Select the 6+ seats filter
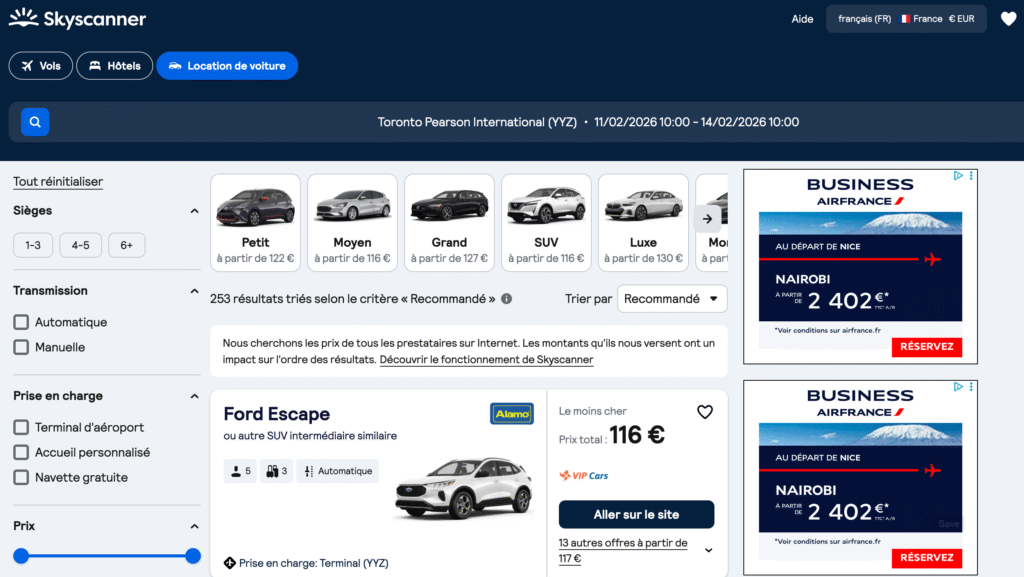This screenshot has width=1024, height=577. tap(127, 245)
